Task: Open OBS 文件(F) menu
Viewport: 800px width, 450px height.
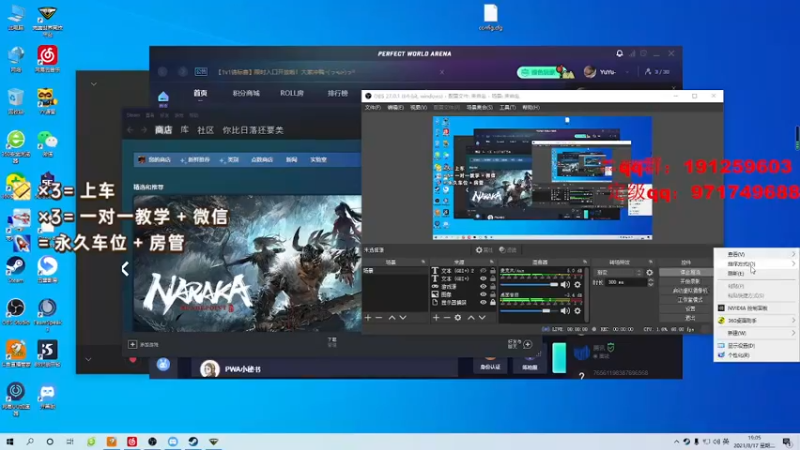Action: pyautogui.click(x=372, y=108)
